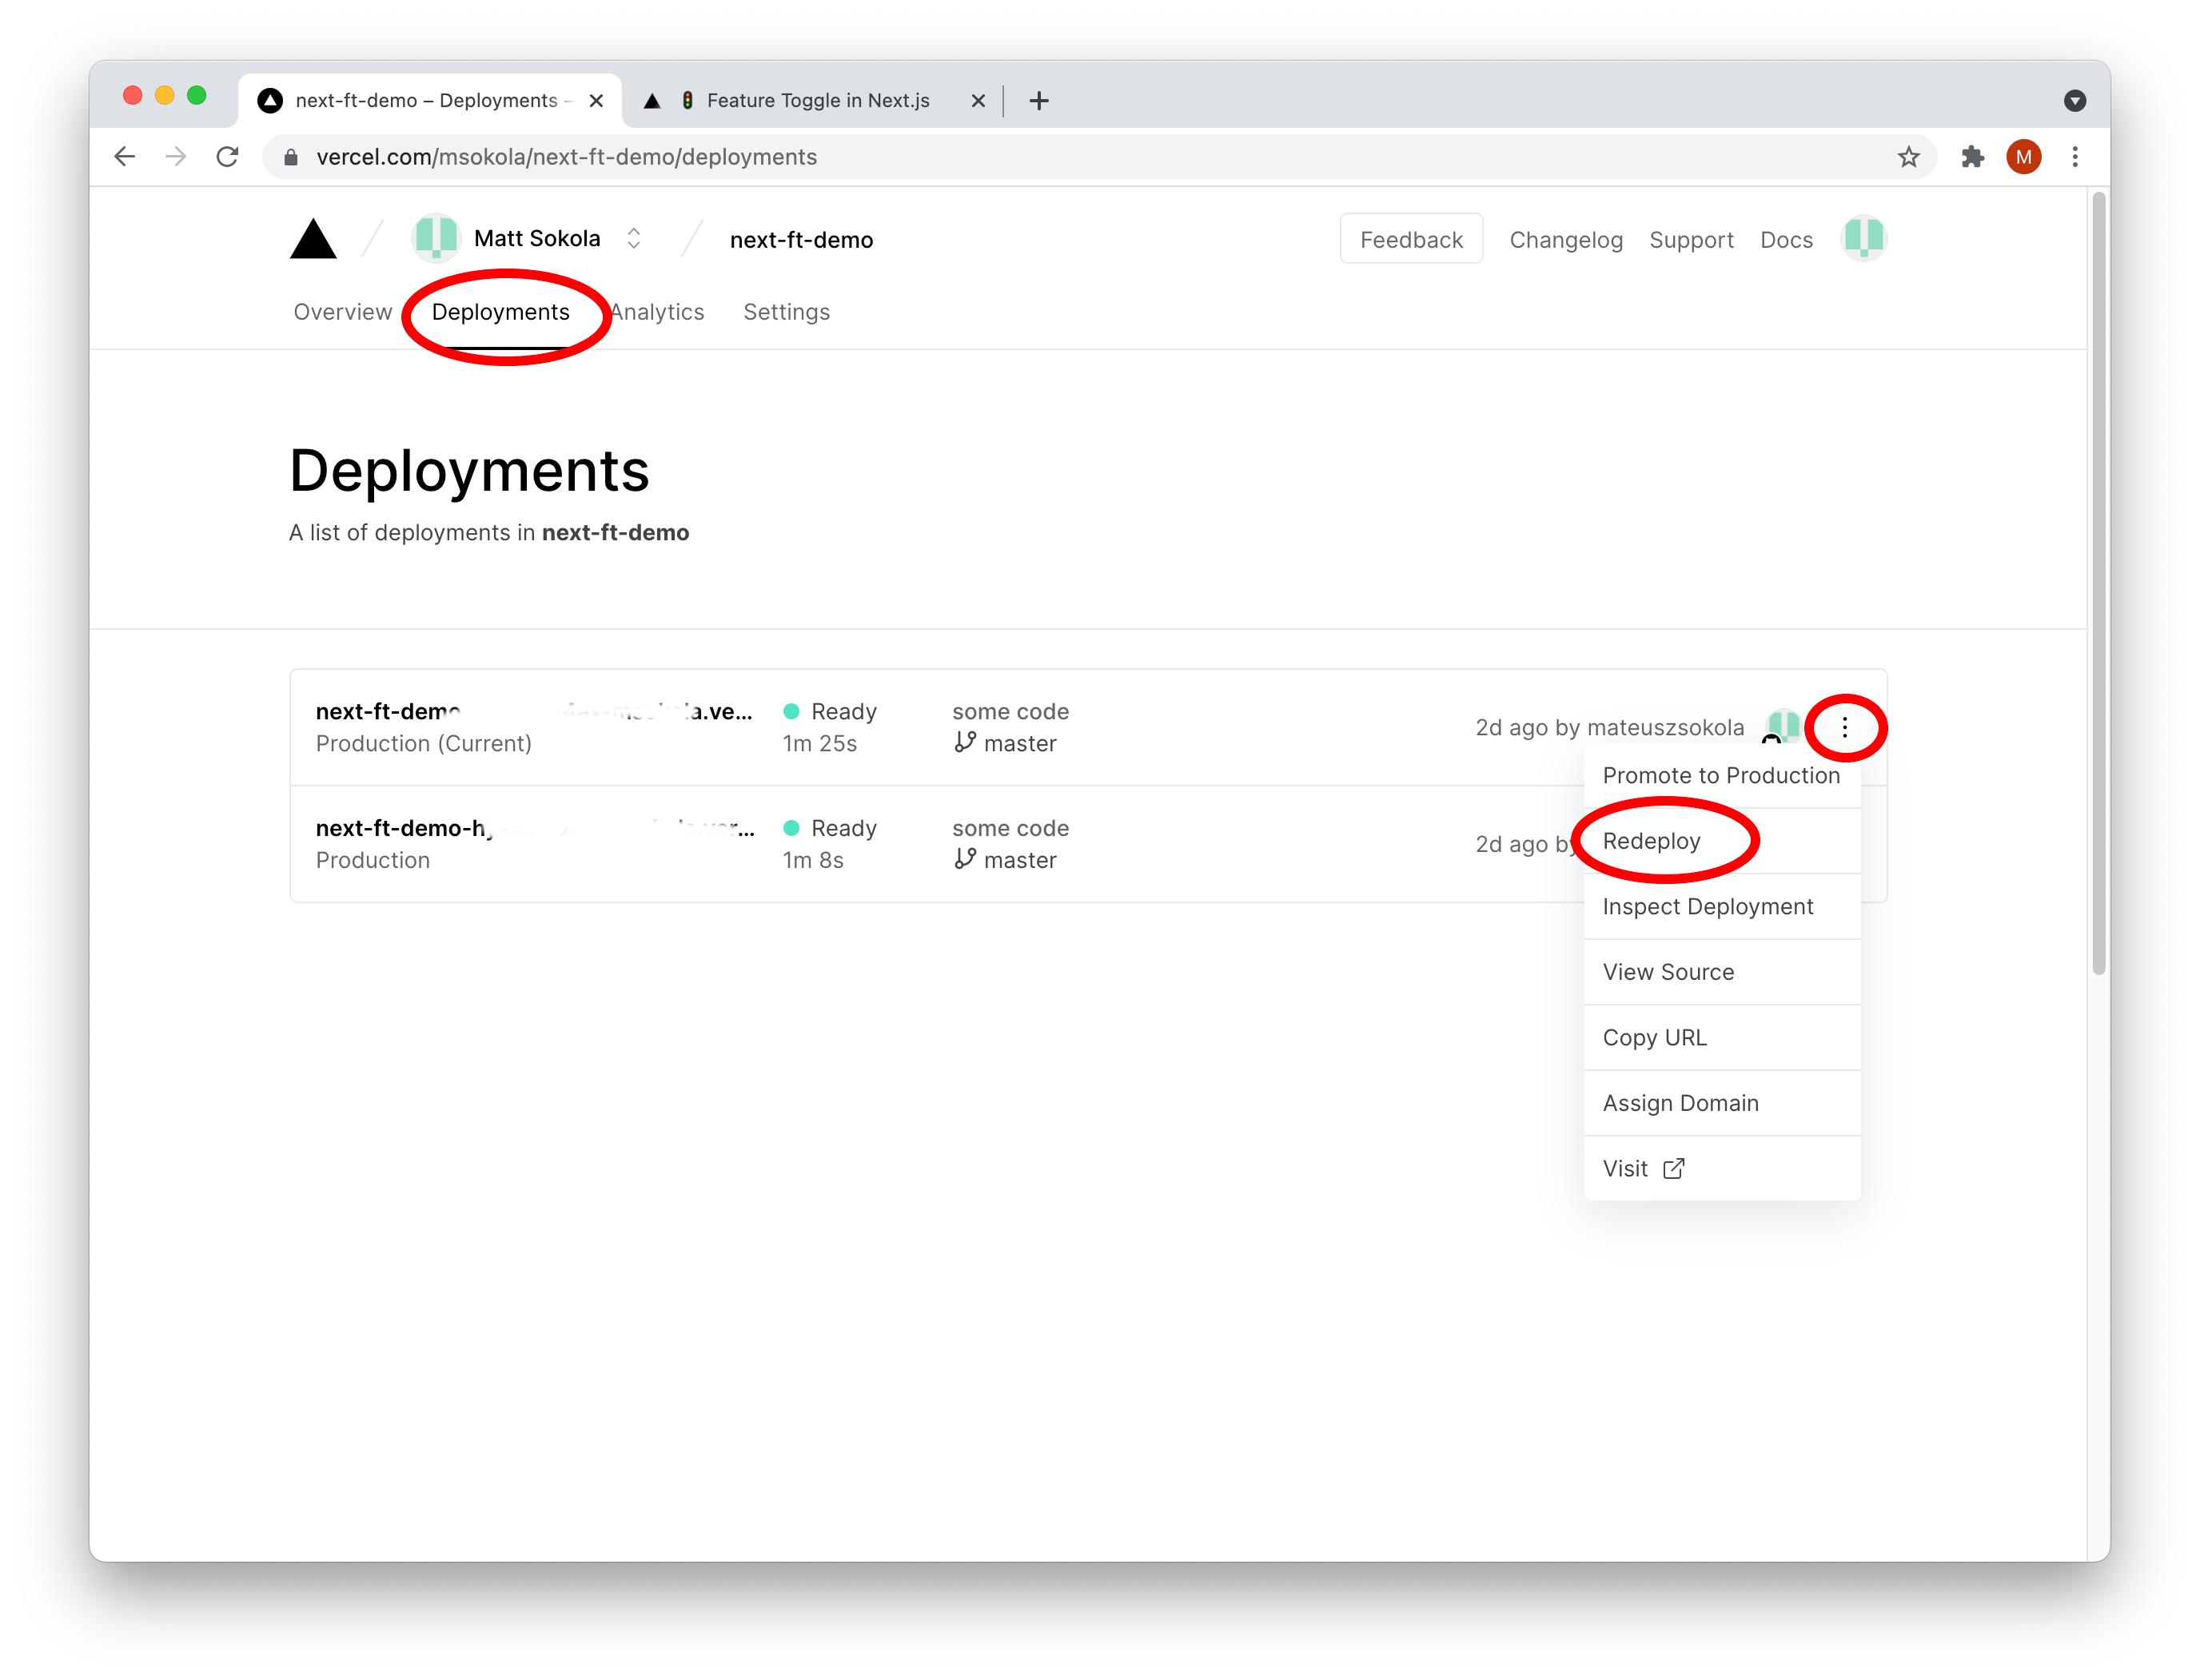Viewport: 2200px width, 1680px height.
Task: Go back in browser history
Action: (125, 157)
